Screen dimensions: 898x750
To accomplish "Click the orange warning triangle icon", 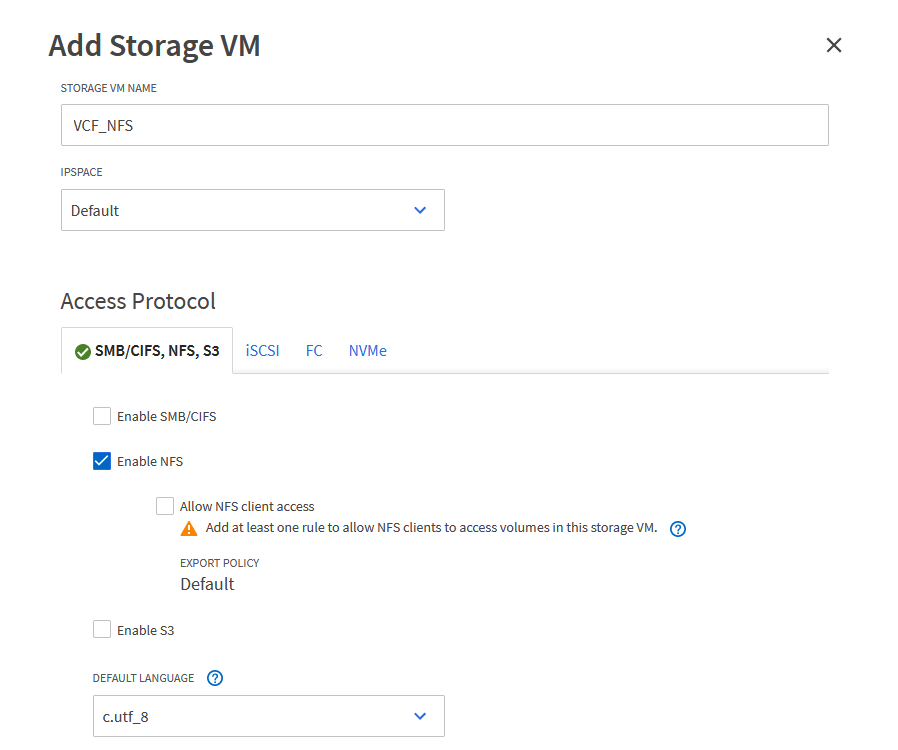I will pyautogui.click(x=189, y=529).
